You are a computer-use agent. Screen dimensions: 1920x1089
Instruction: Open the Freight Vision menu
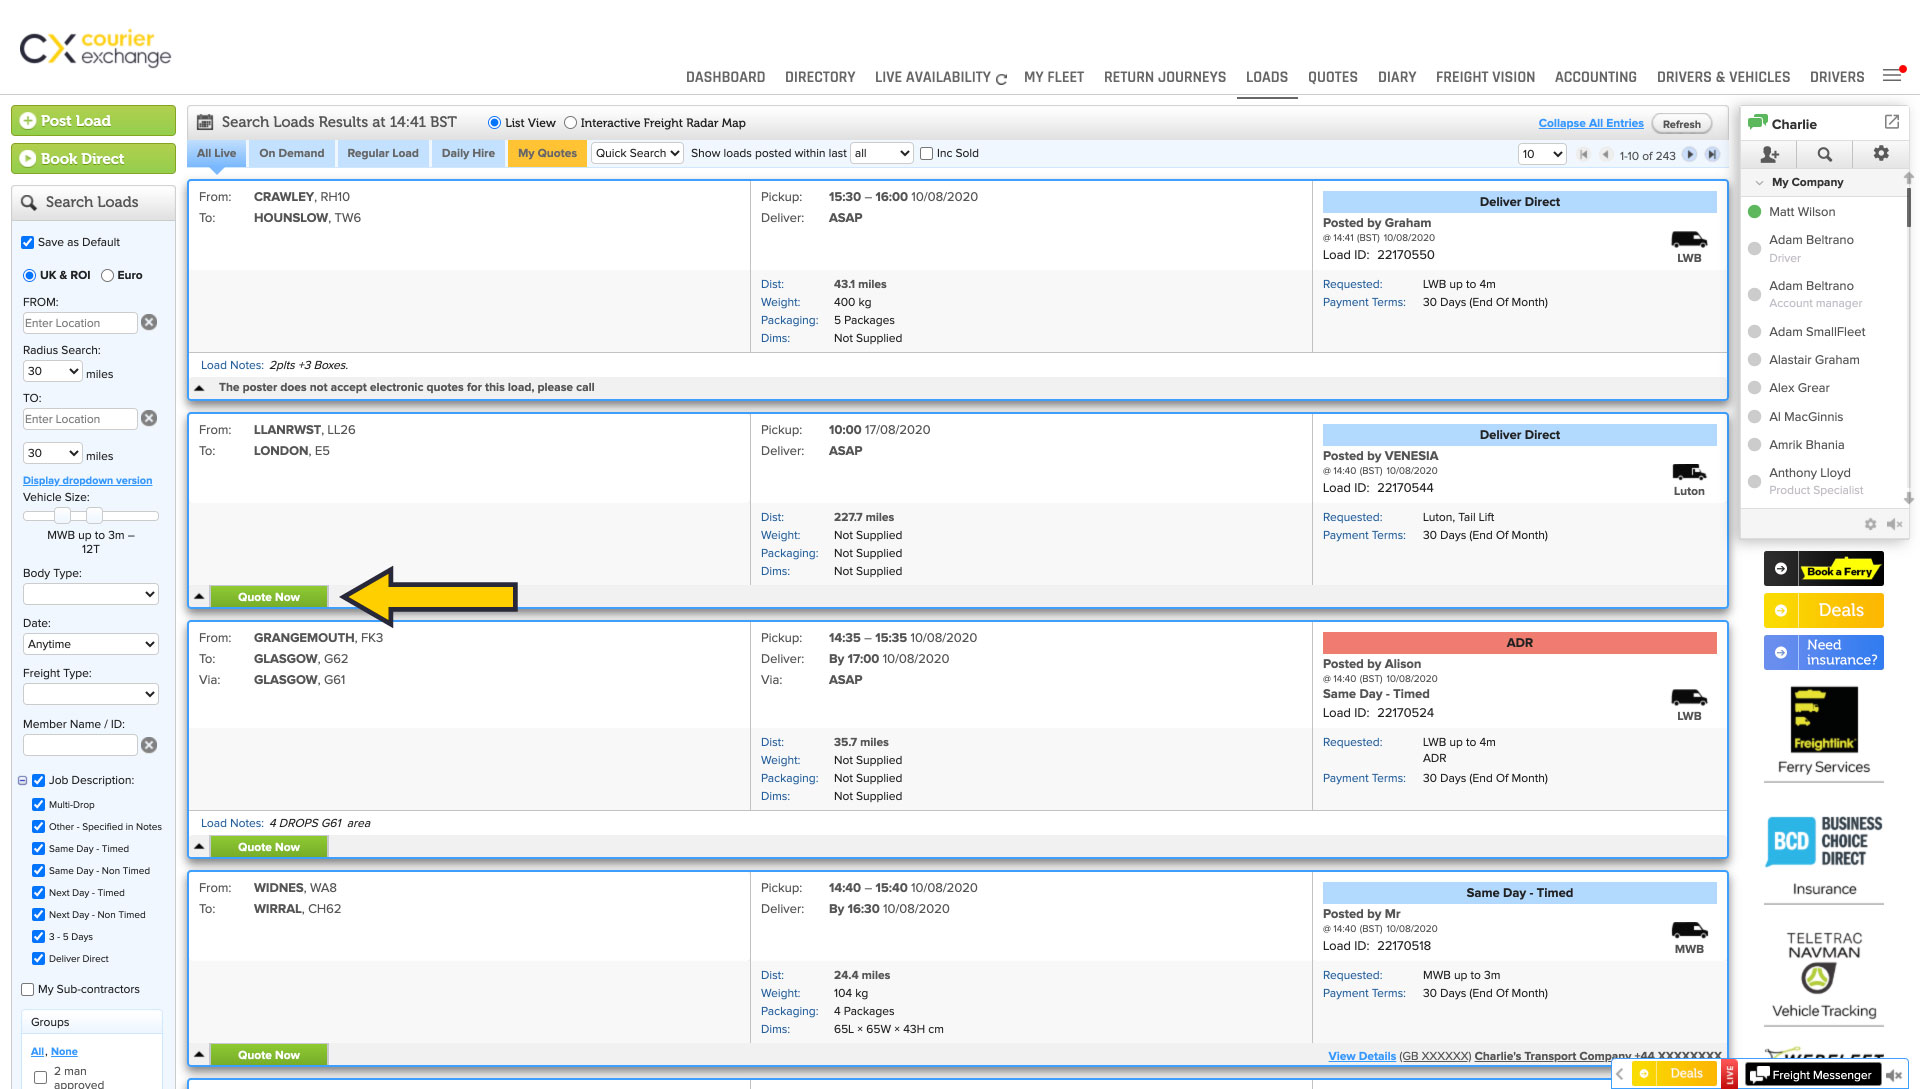(1485, 77)
